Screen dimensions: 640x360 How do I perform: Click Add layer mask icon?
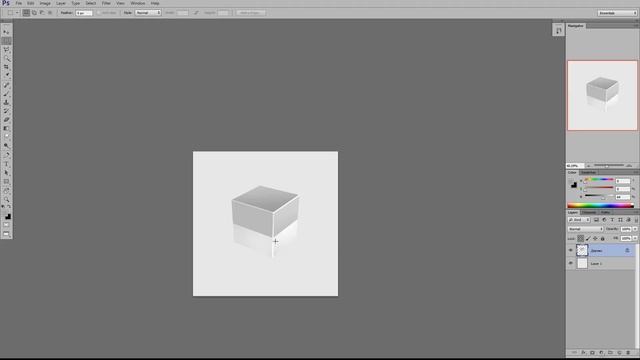[x=592, y=352]
